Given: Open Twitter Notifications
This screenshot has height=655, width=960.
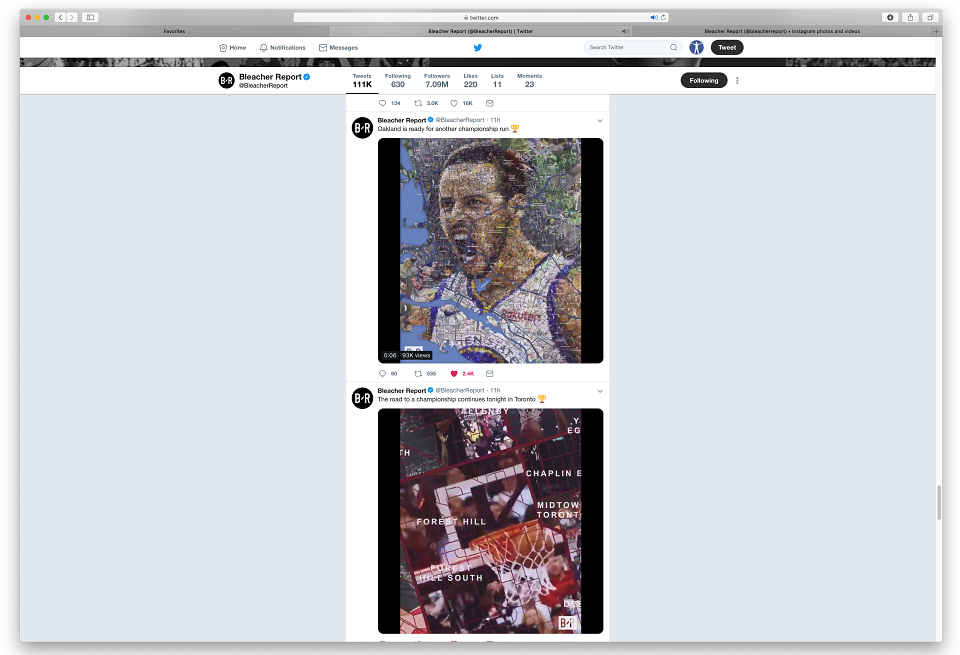Looking at the screenshot, I should click(282, 48).
